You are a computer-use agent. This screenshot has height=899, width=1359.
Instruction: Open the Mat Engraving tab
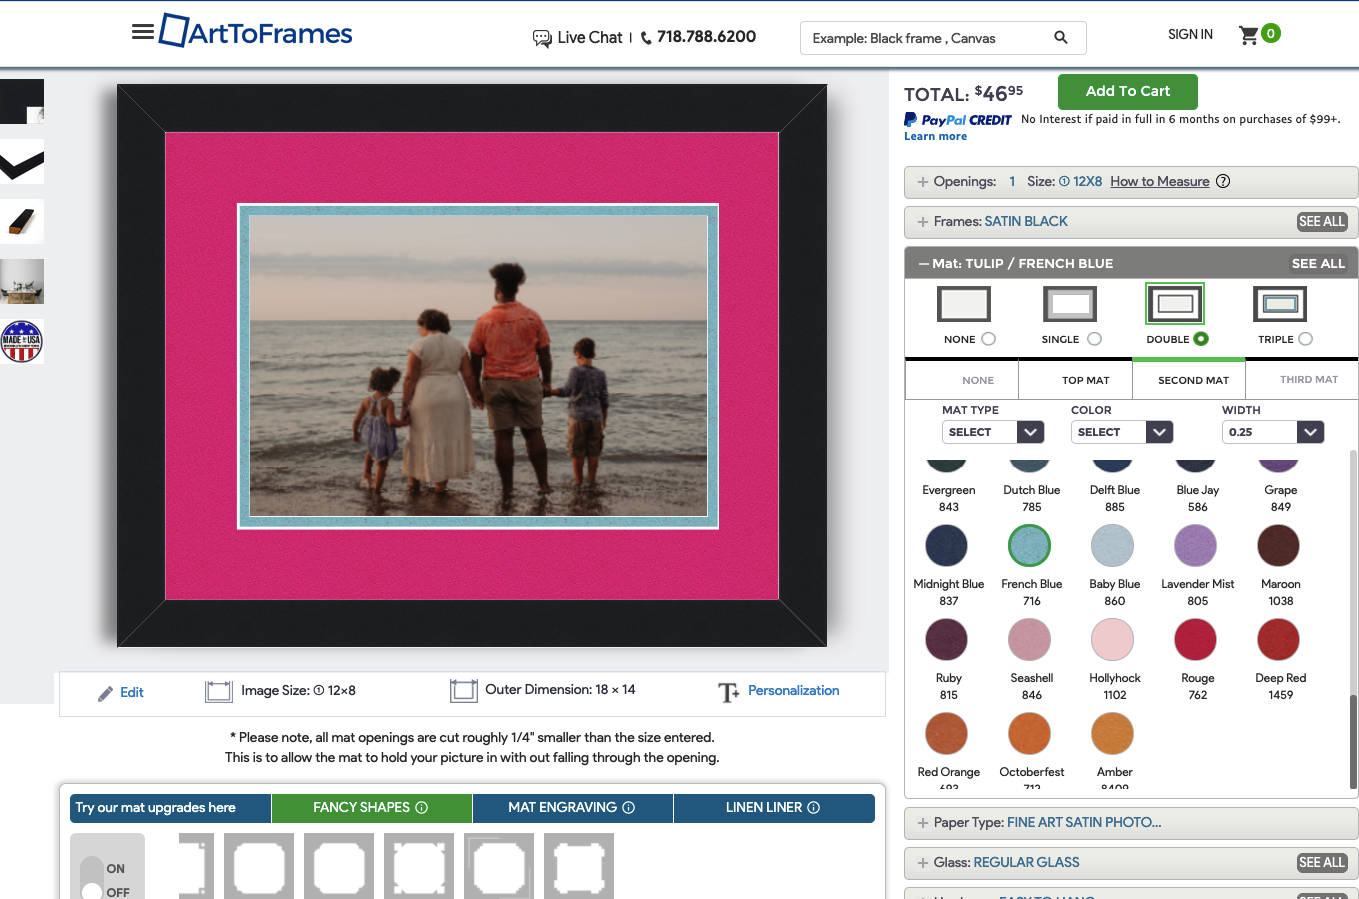(572, 808)
